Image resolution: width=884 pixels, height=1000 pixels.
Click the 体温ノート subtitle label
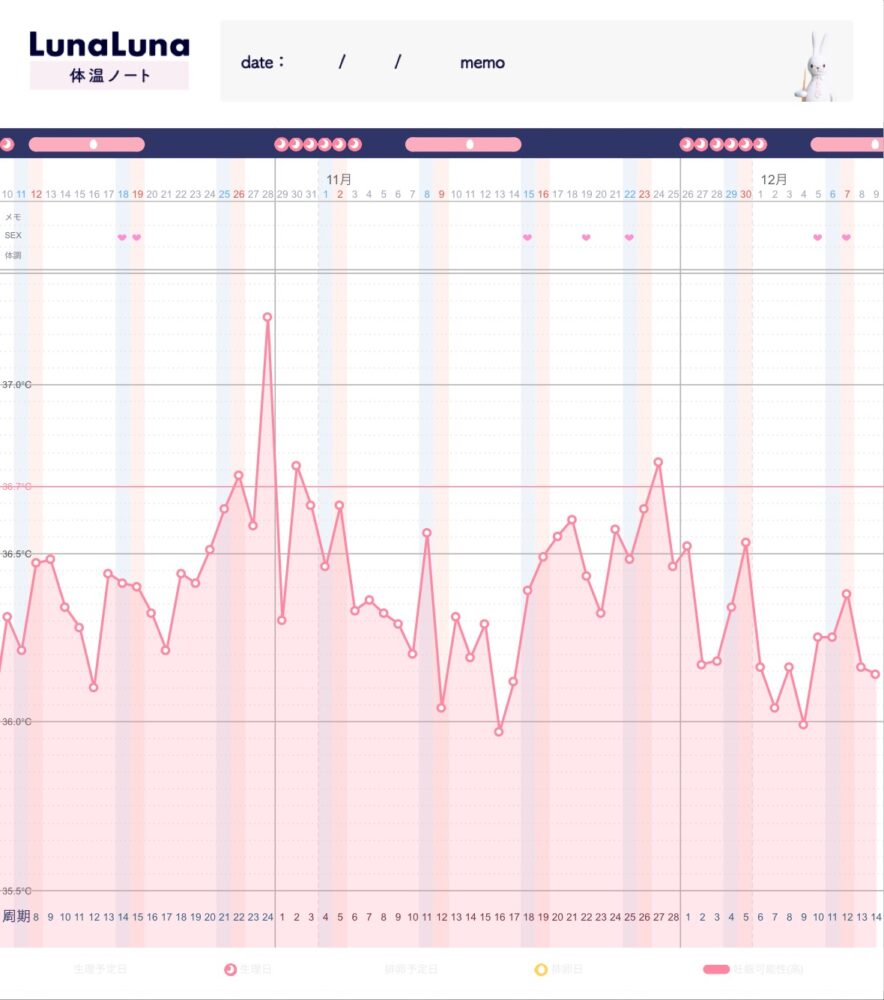coord(109,76)
